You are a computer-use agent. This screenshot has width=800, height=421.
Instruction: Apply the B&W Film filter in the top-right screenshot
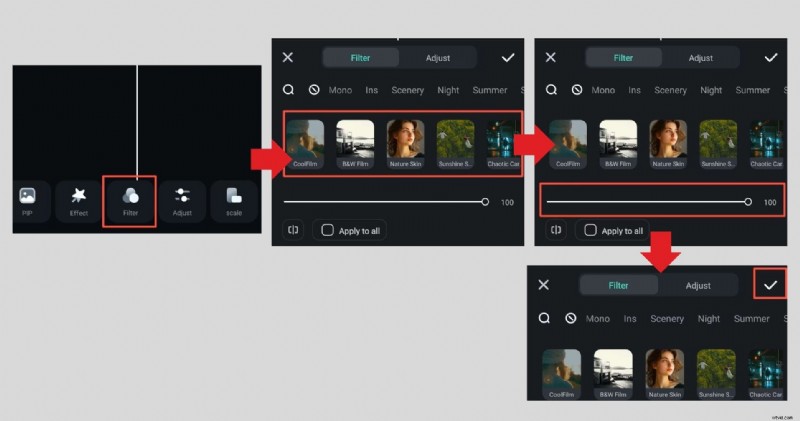618,144
